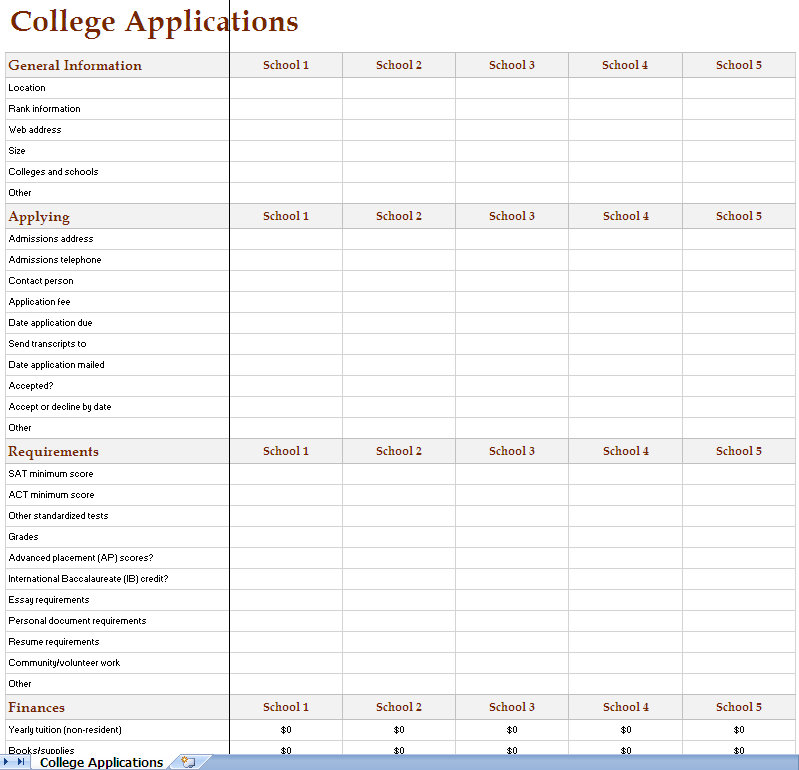Select School 5 header in Requirements section
This screenshot has height=770, width=799.
click(x=739, y=451)
